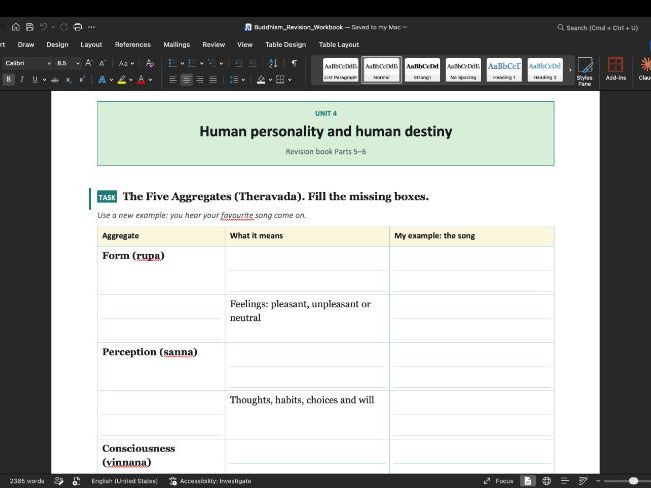Align text to the left
The width and height of the screenshot is (651, 488).
173,80
